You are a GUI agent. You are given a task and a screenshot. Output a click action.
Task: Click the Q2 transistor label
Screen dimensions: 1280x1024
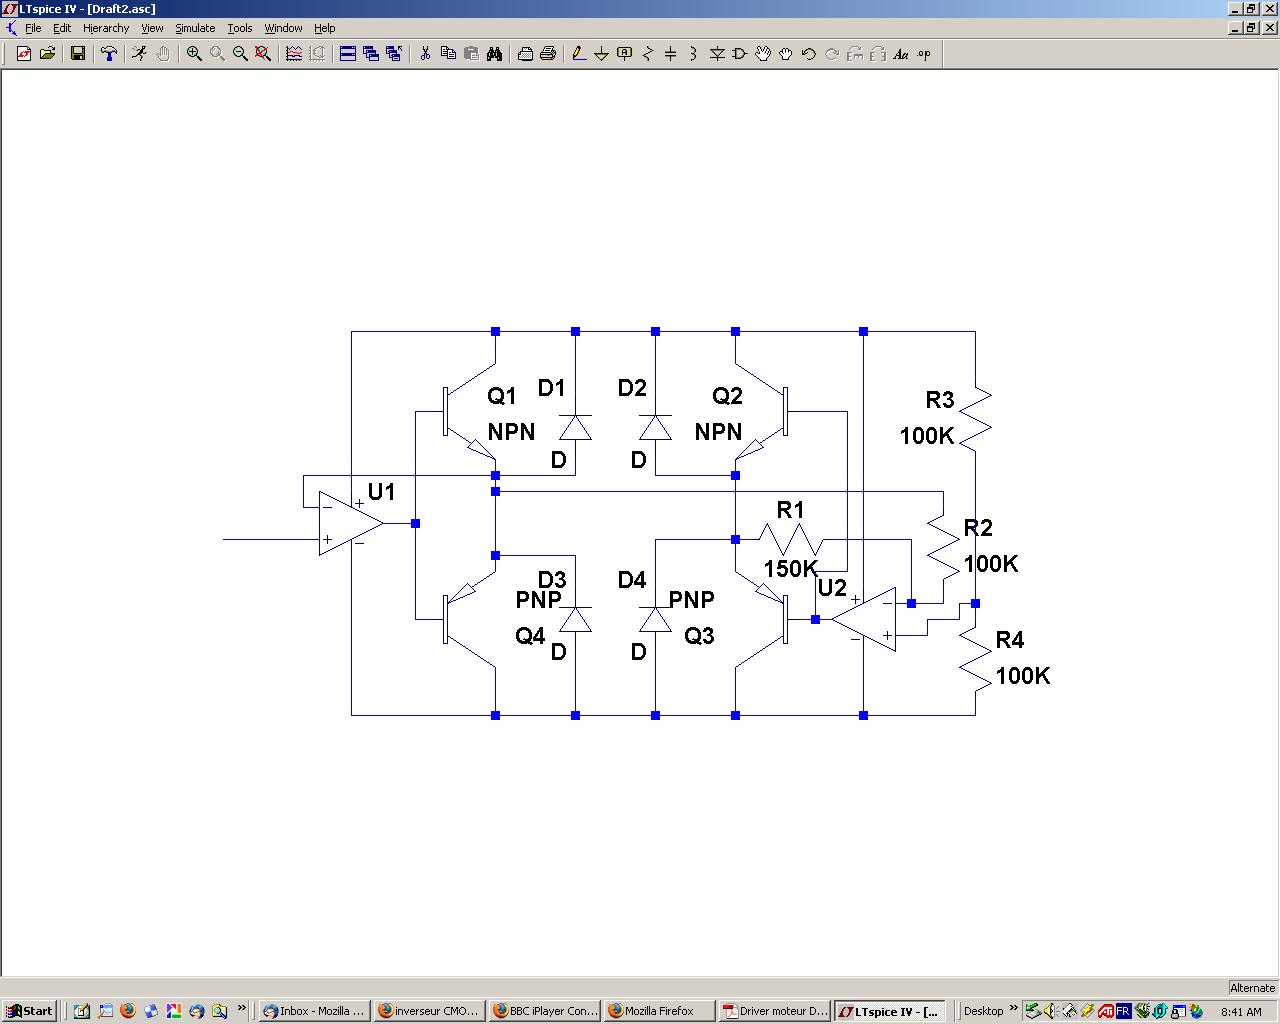pyautogui.click(x=728, y=396)
